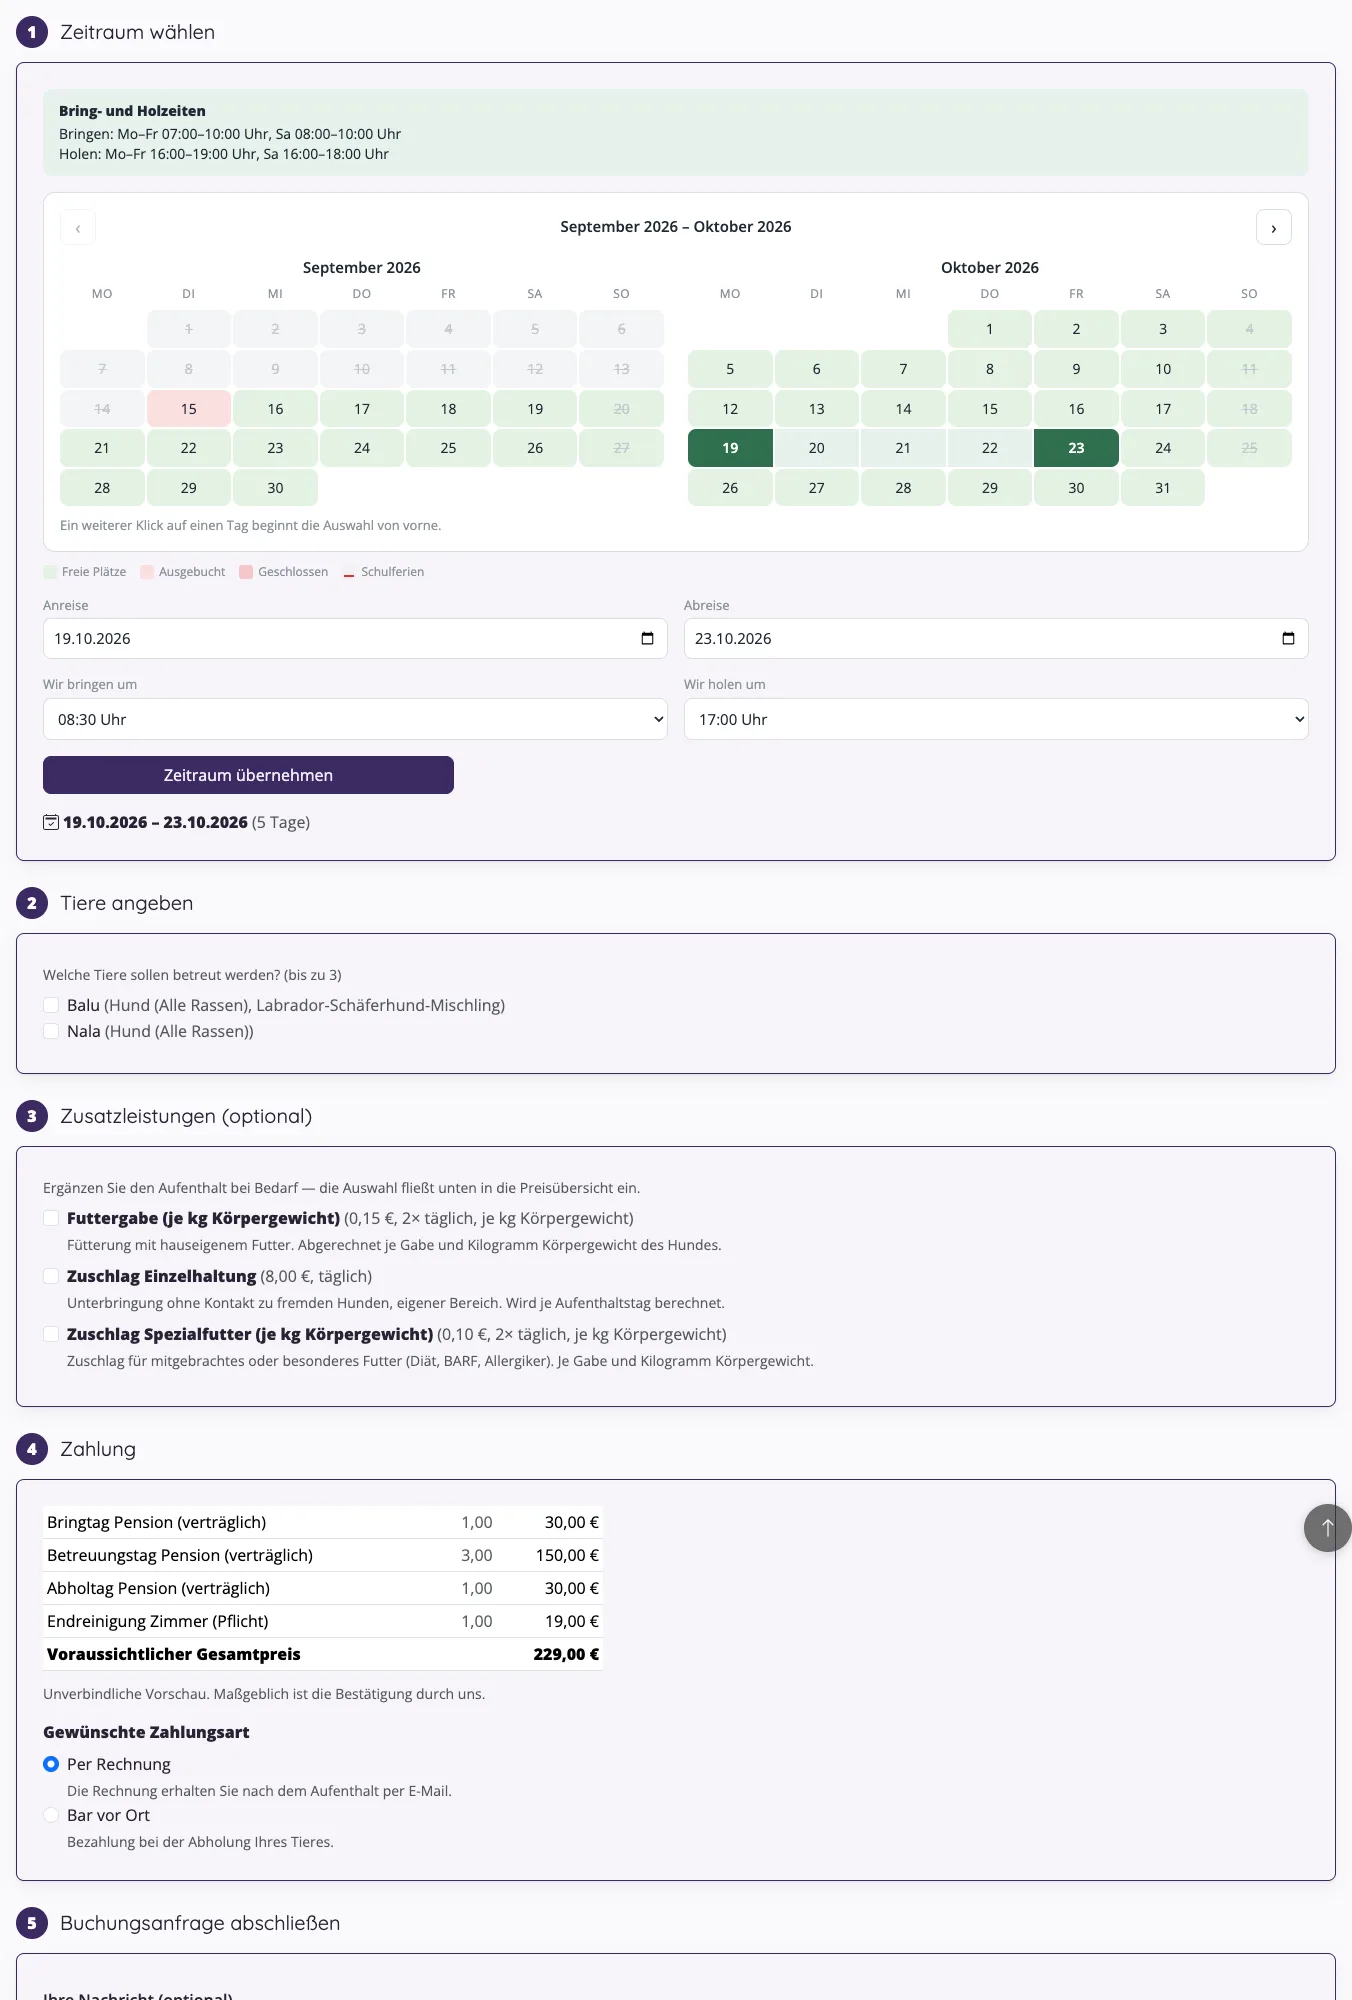The image size is (1352, 2000).
Task: Click the total price 229,00 €
Action: tap(566, 1654)
